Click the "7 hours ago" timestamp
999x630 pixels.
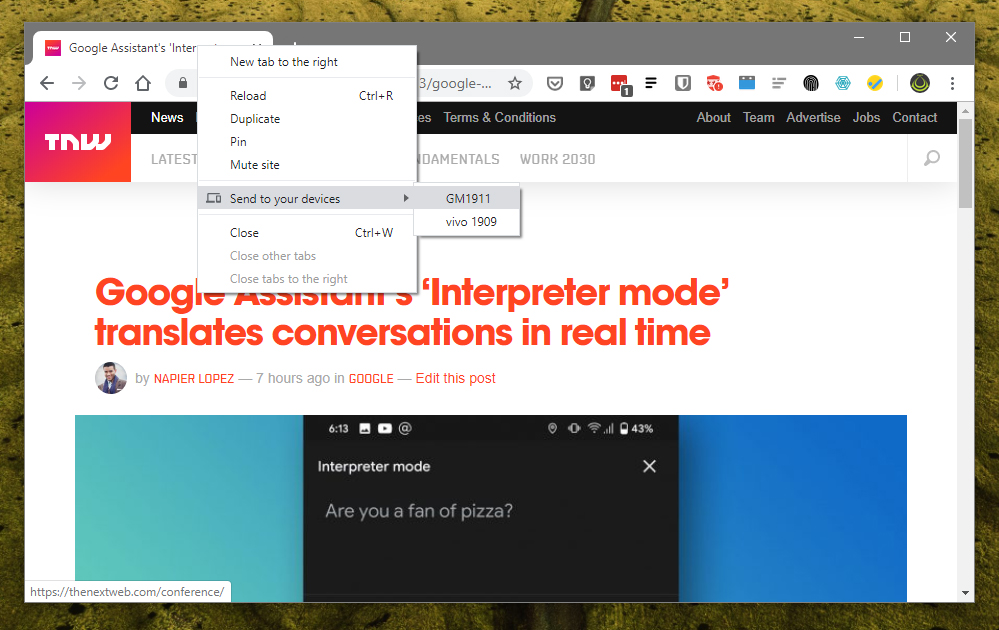[292, 378]
